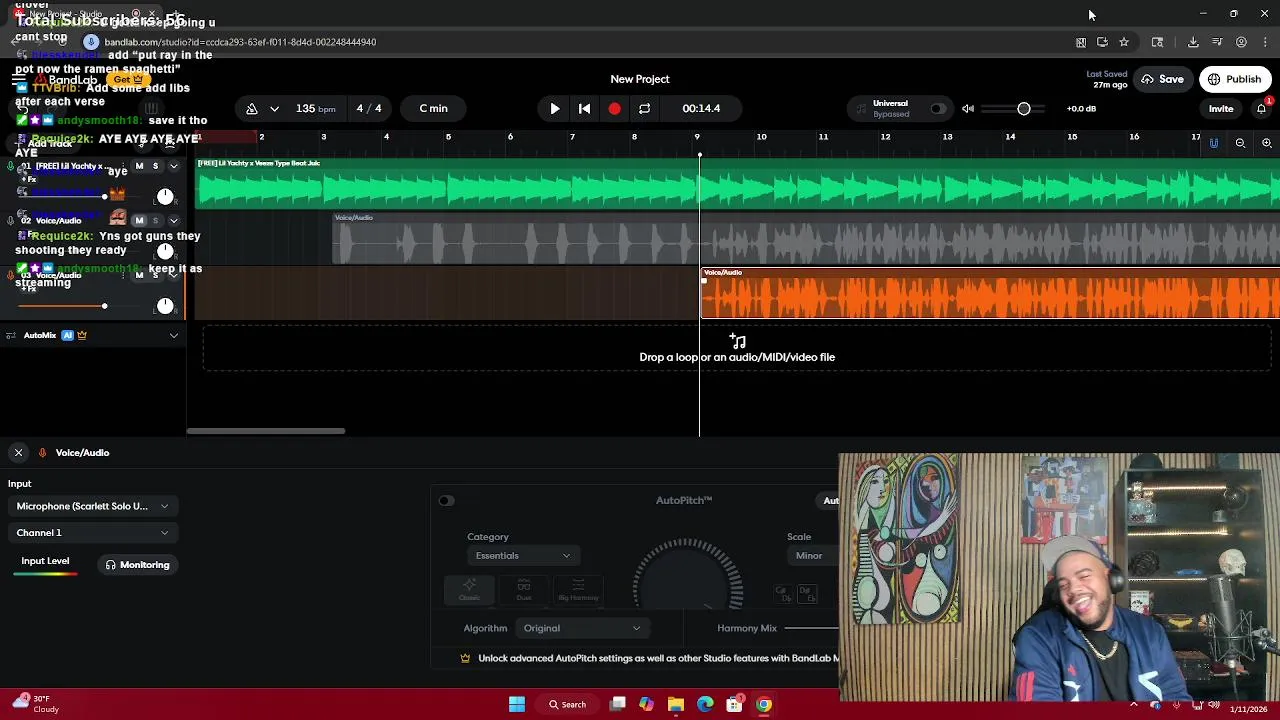Click track 03 pan knob
The width and height of the screenshot is (1280, 720).
coord(165,305)
